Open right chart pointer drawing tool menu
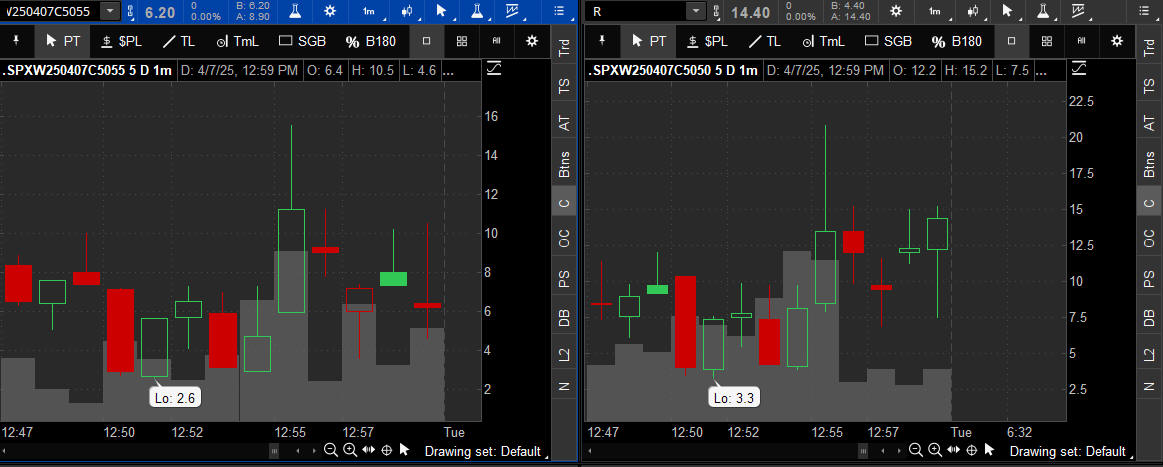 tap(1008, 11)
